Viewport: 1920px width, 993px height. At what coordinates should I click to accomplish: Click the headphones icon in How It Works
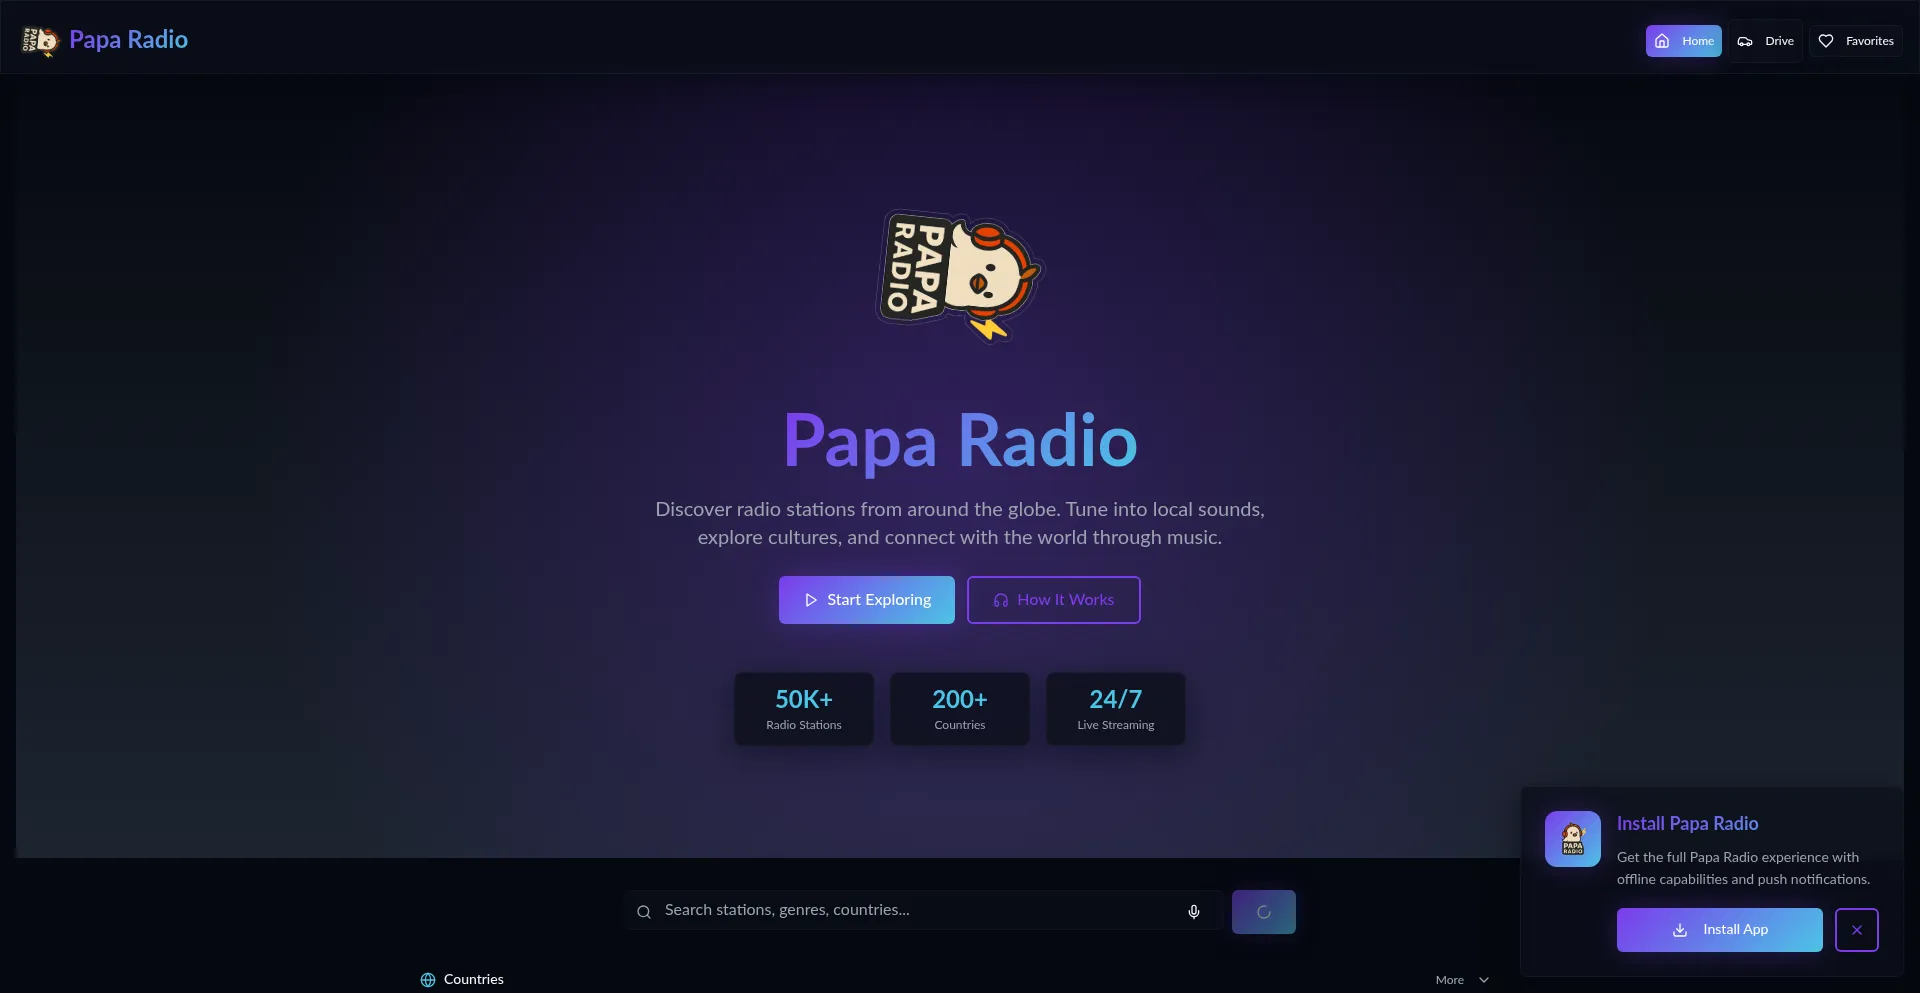click(x=1001, y=600)
